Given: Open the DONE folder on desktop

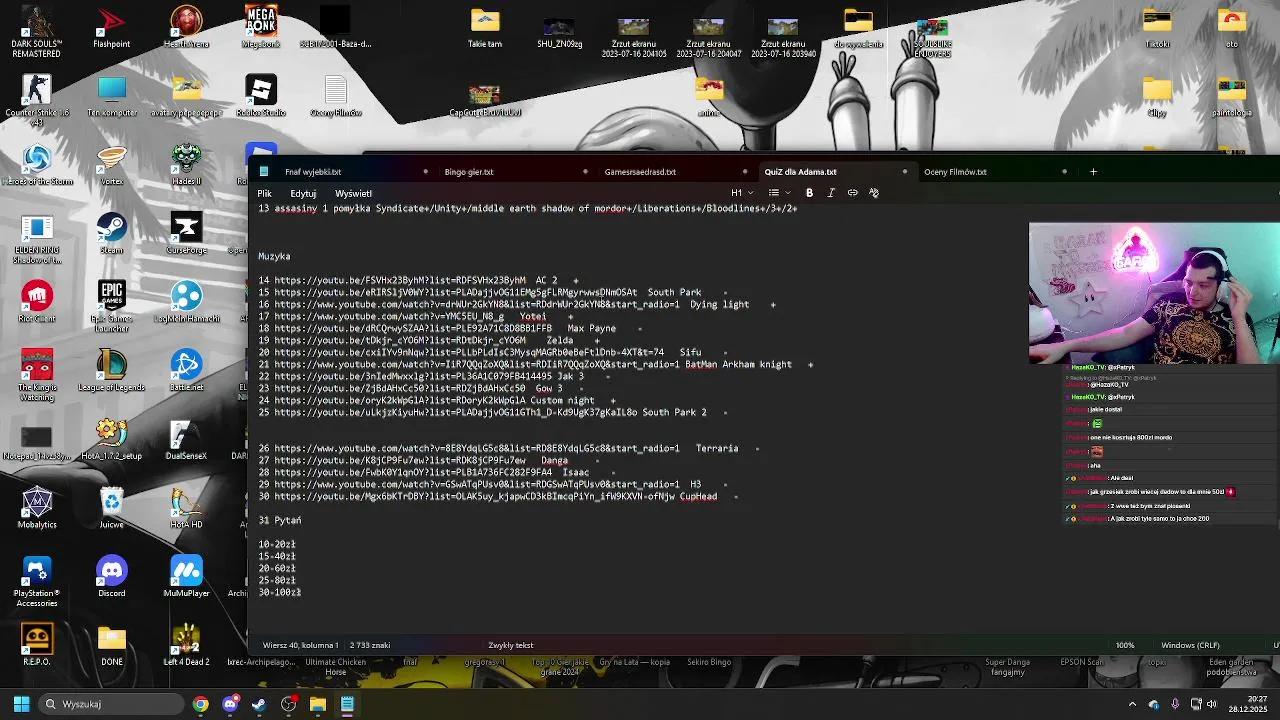Looking at the screenshot, I should click(x=112, y=646).
